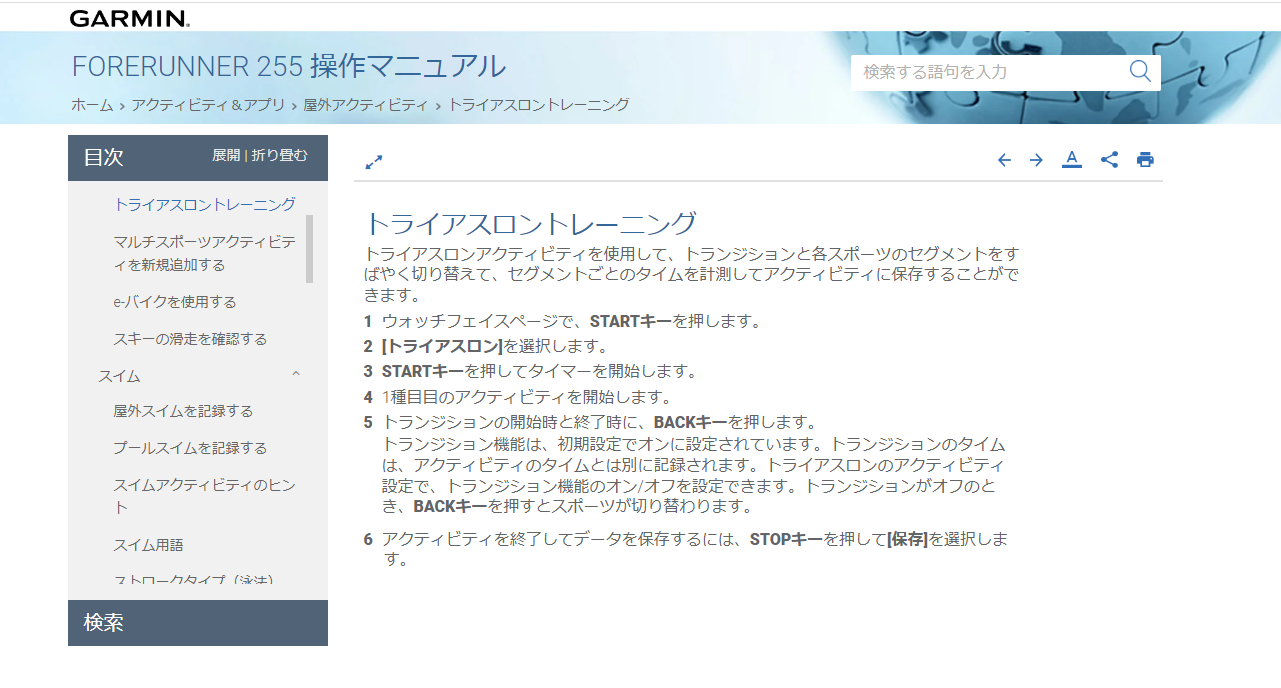1281x688 pixels.
Task: Open スイム用語 topic
Action: click(148, 545)
